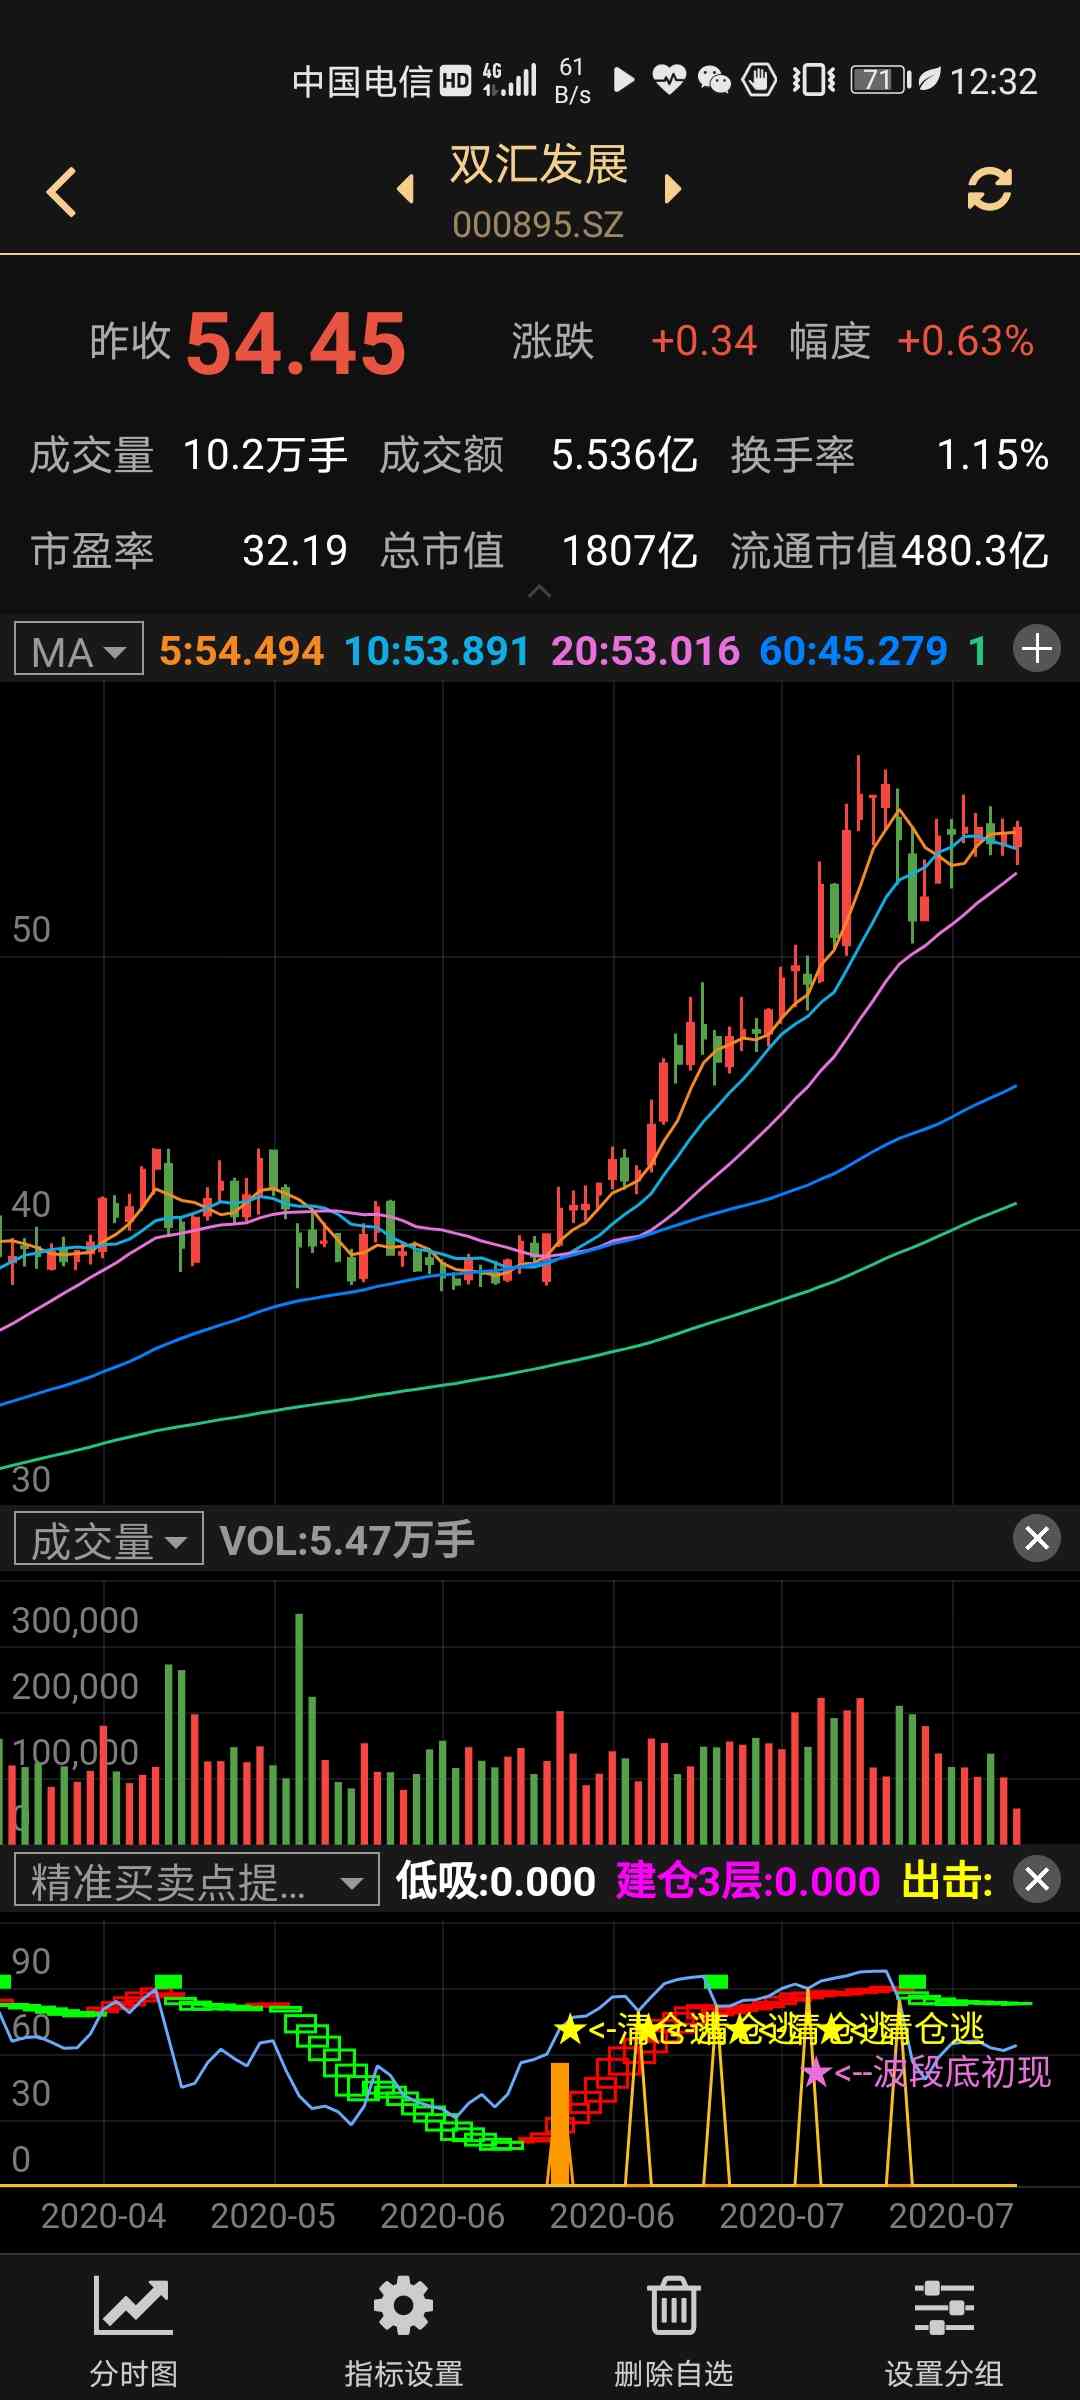Tap the 2020-04 date axis label
The image size is (1080, 2400).
pos(103,2216)
